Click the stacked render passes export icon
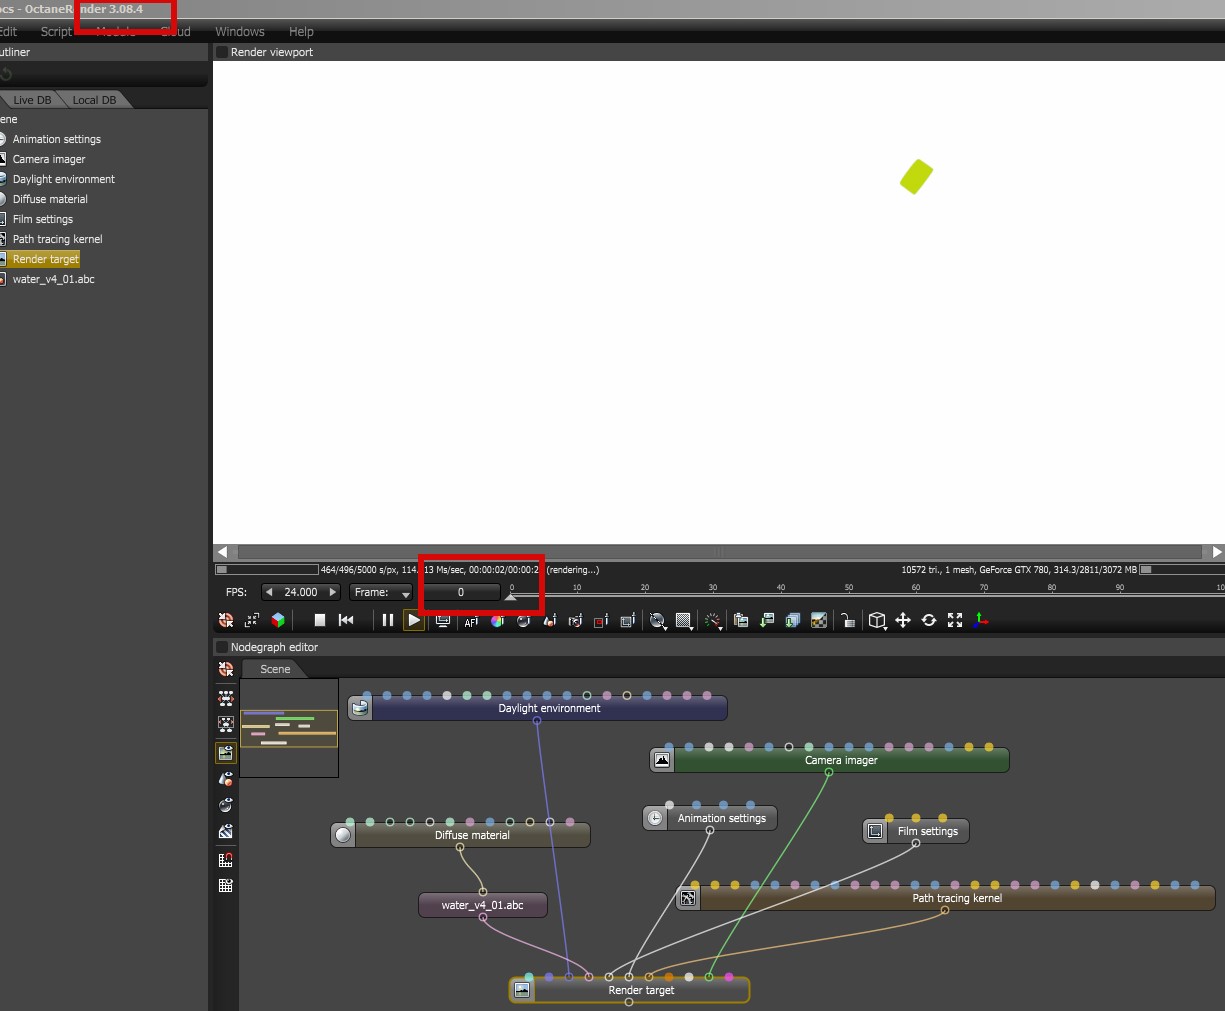Viewport: 1225px width, 1011px height. 793,620
